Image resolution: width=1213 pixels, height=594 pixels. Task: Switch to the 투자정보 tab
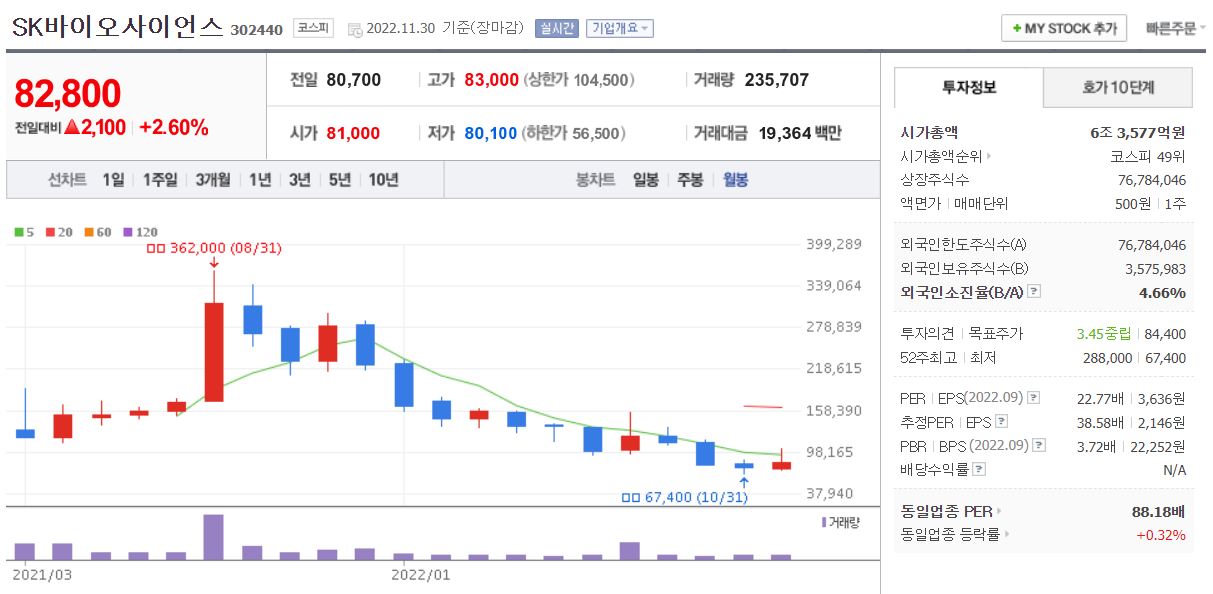tap(968, 87)
